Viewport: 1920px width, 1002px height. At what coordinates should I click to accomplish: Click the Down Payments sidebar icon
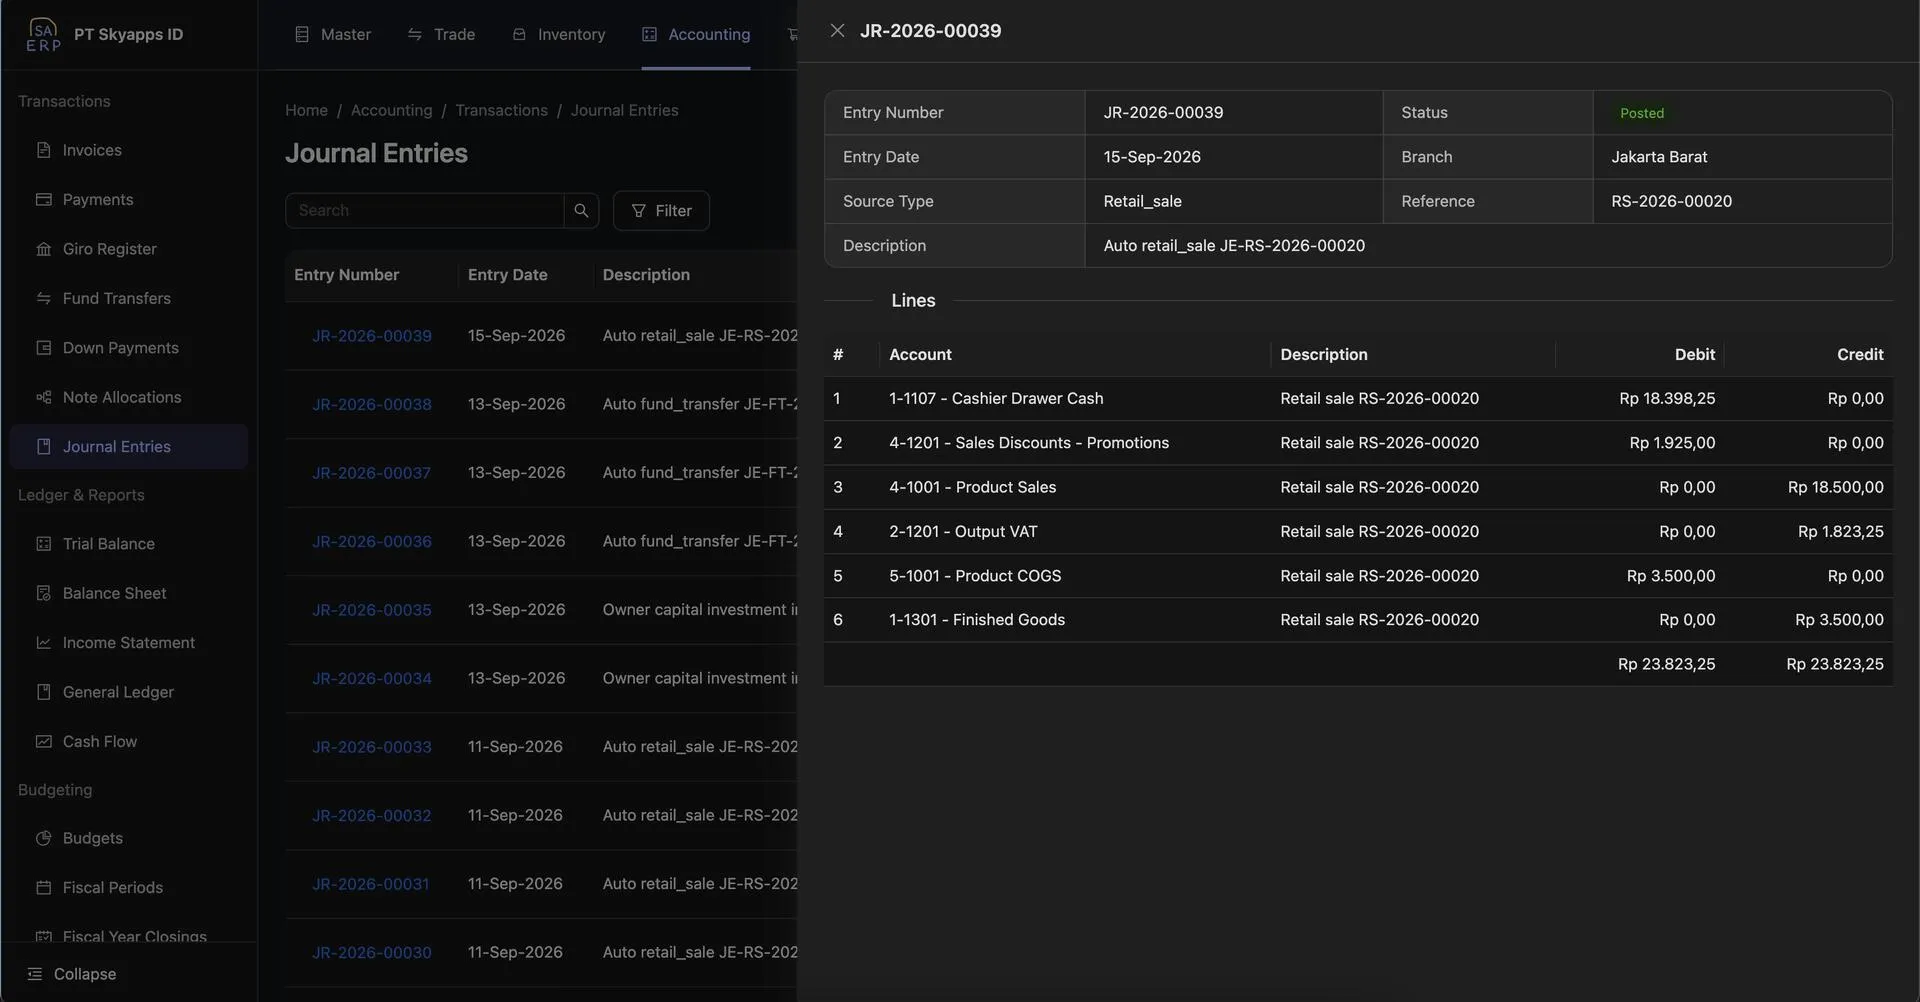click(x=43, y=348)
